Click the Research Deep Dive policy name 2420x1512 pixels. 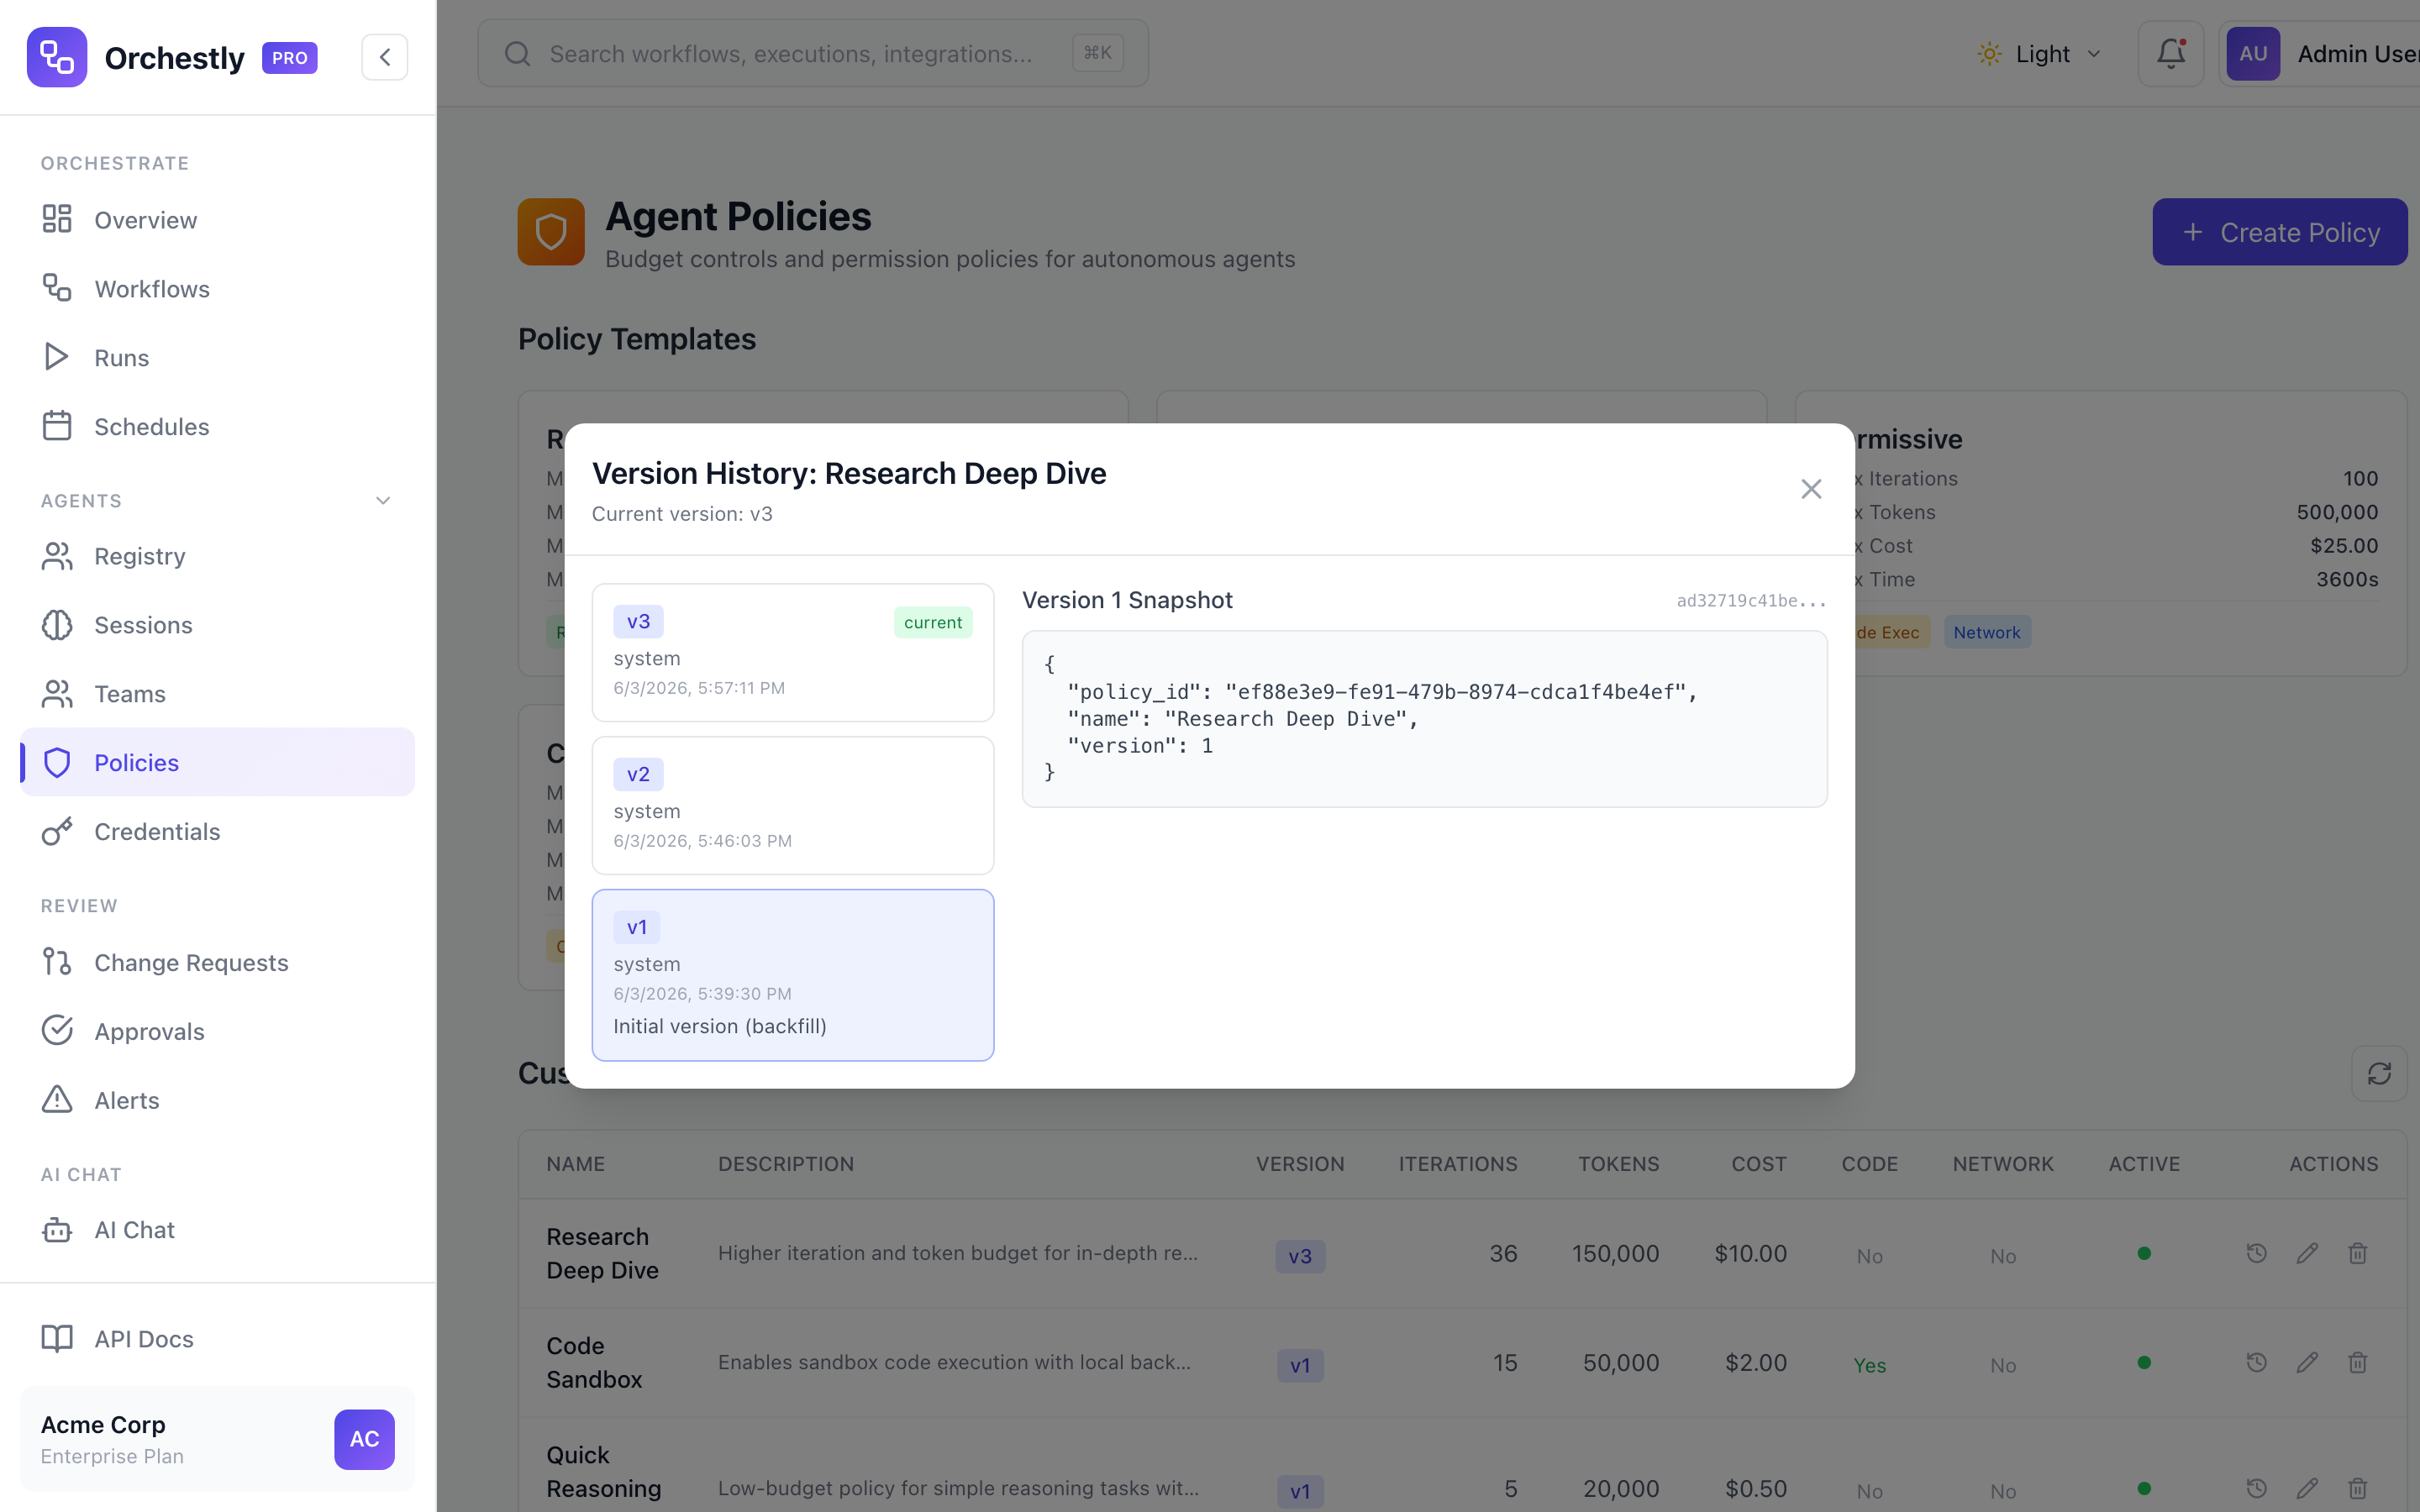602,1253
